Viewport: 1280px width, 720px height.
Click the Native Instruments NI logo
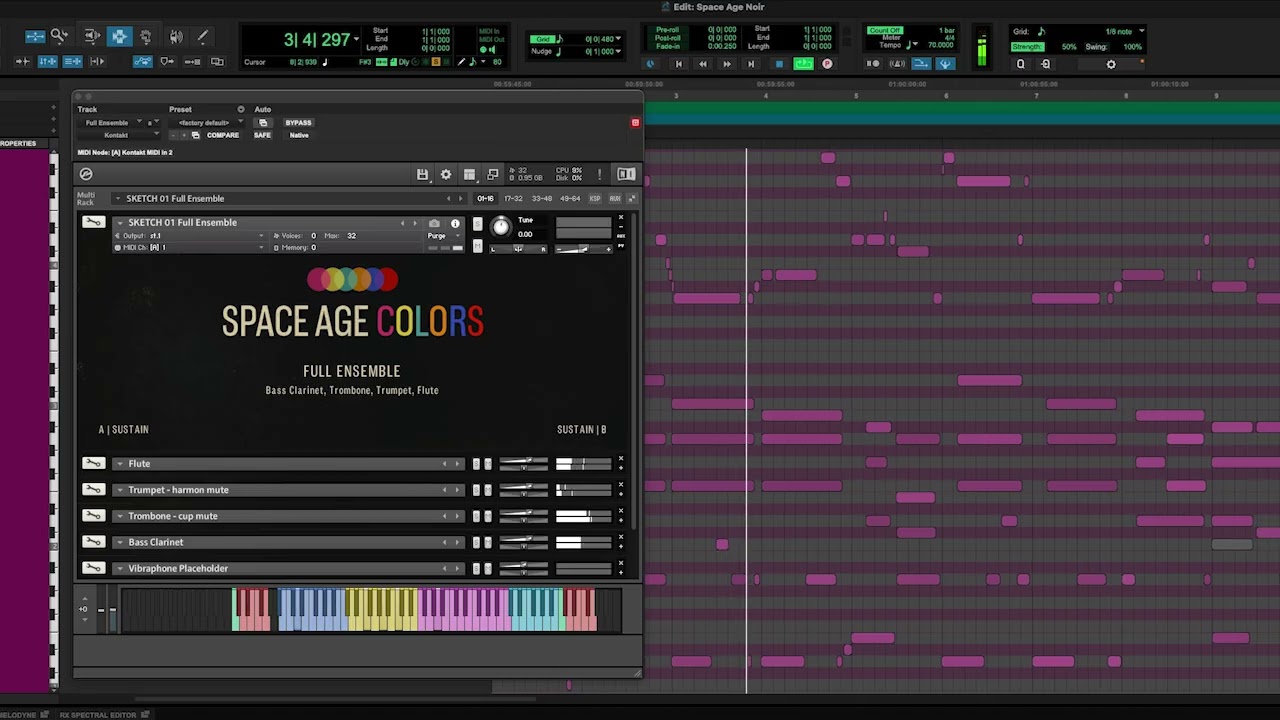point(626,174)
